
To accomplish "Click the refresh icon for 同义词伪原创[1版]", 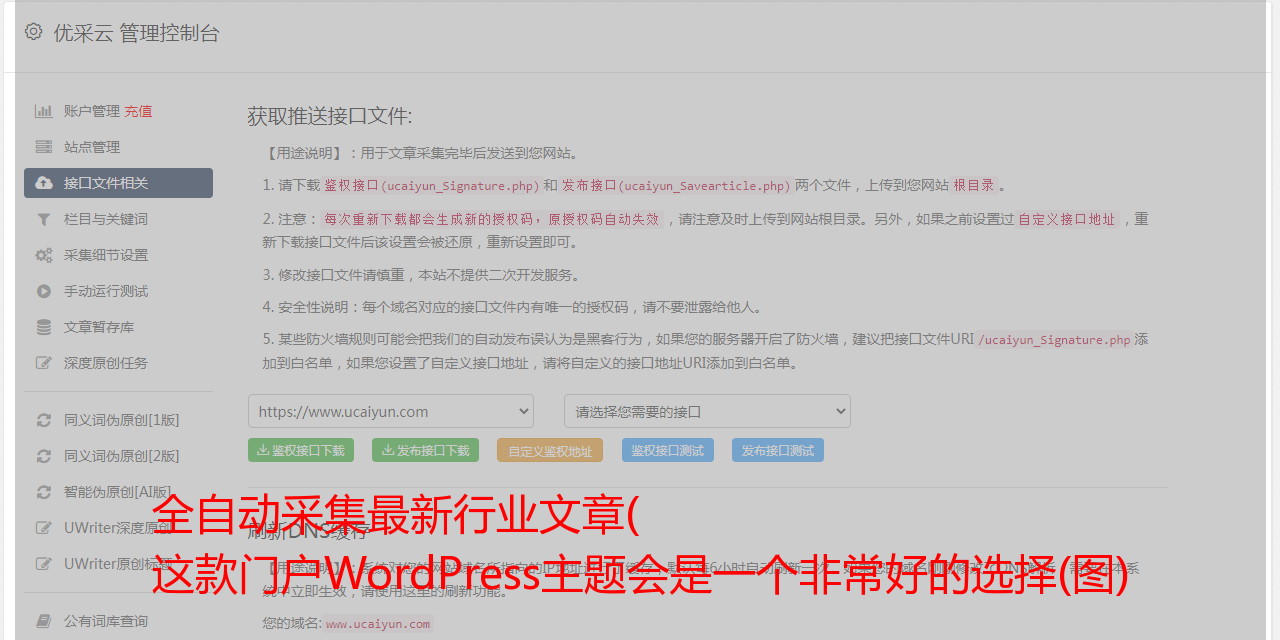I will tap(44, 420).
